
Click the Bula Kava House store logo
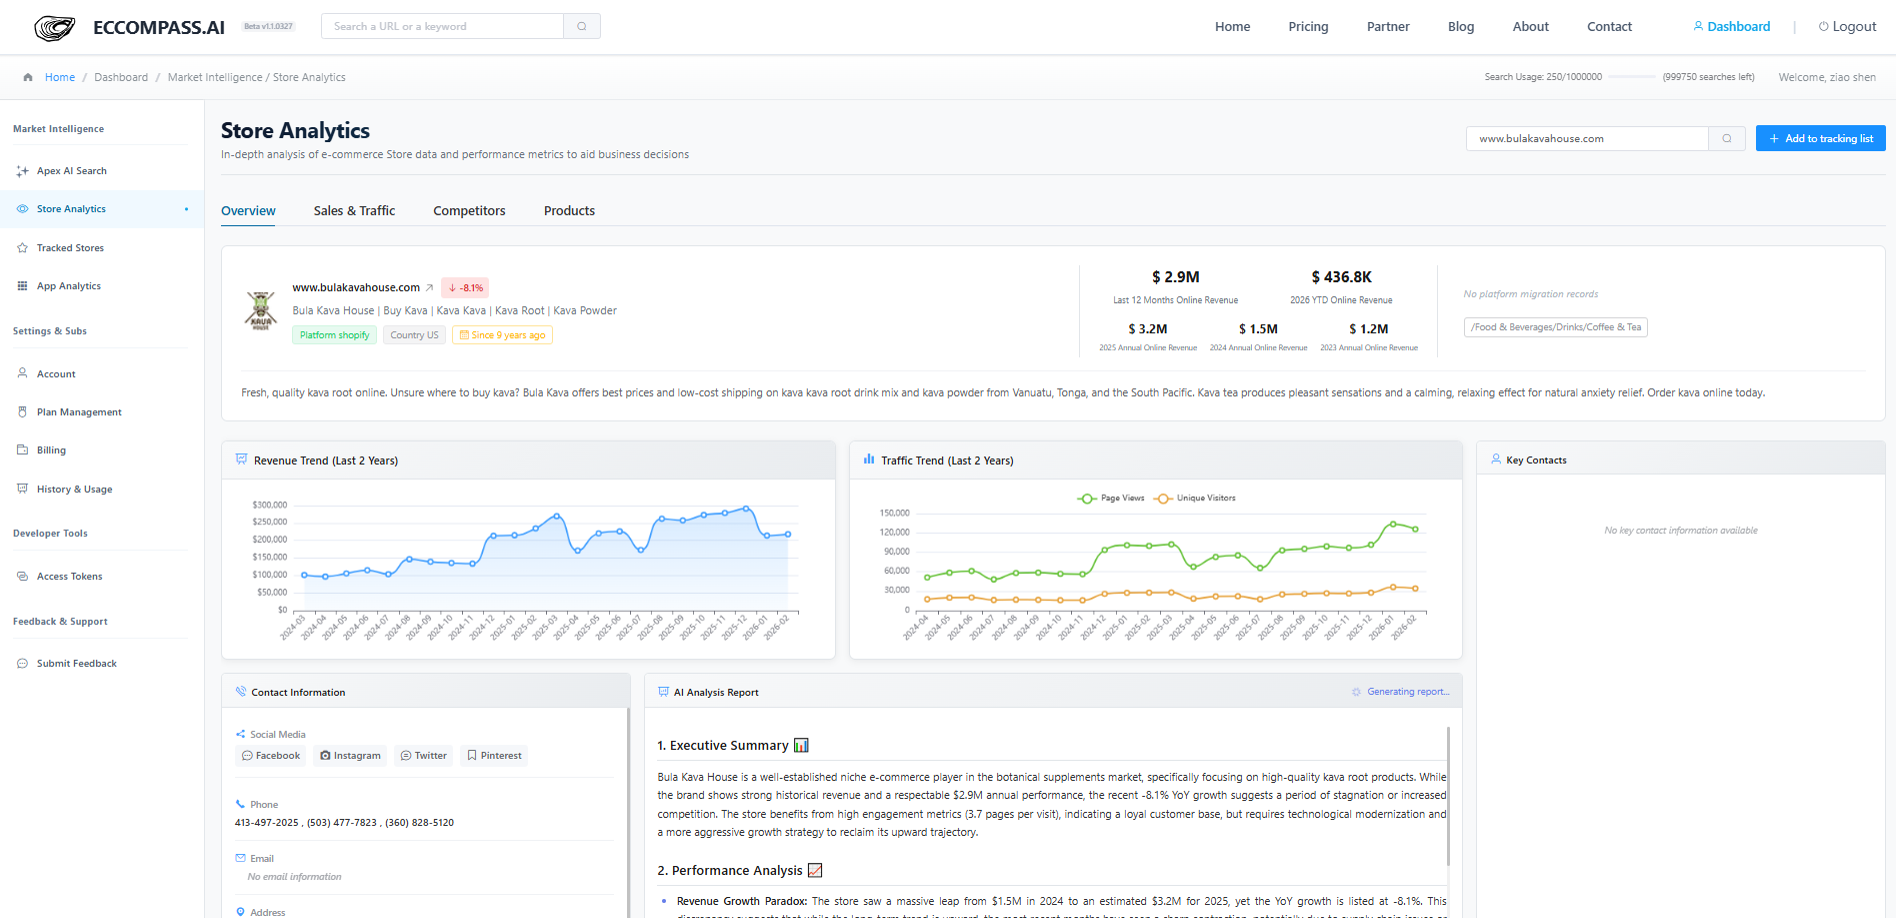click(261, 311)
